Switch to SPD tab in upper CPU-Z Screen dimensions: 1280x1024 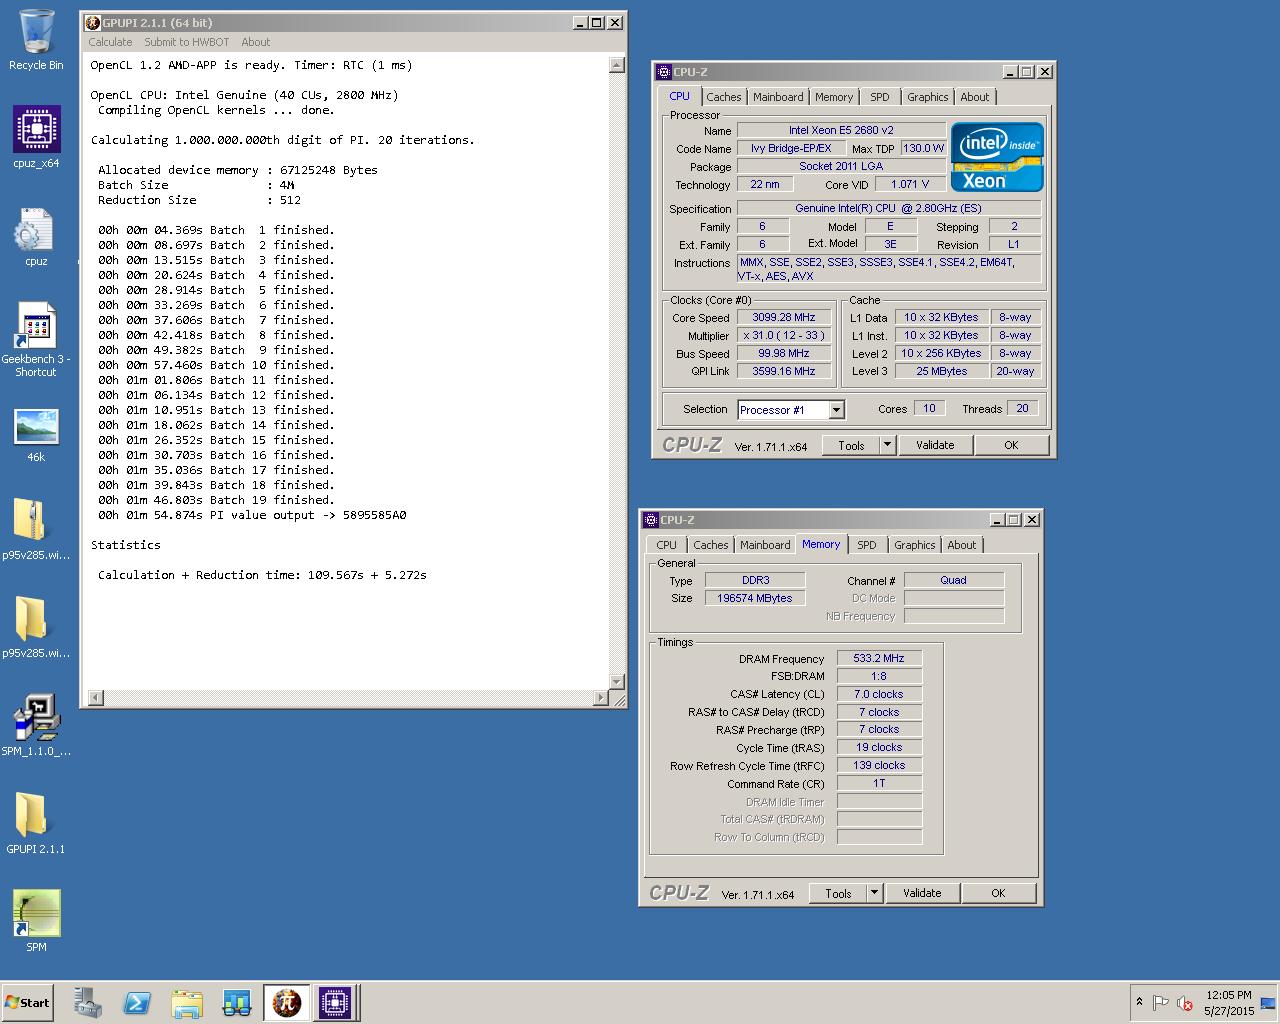[880, 97]
